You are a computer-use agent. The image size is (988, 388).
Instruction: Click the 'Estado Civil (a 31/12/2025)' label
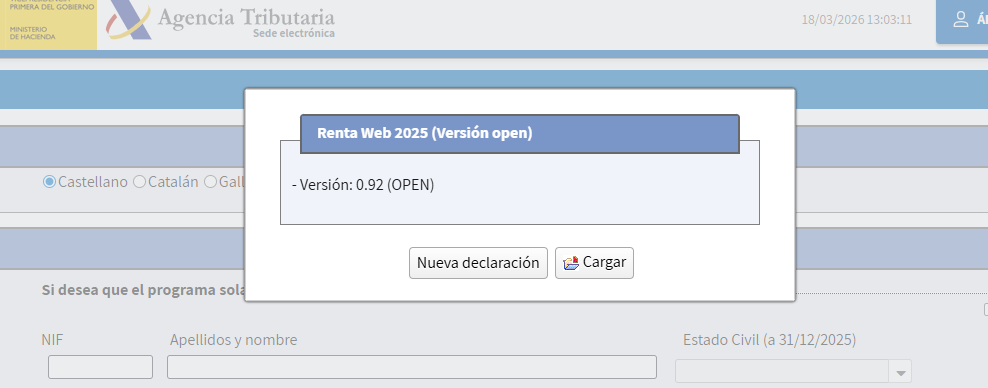click(769, 340)
